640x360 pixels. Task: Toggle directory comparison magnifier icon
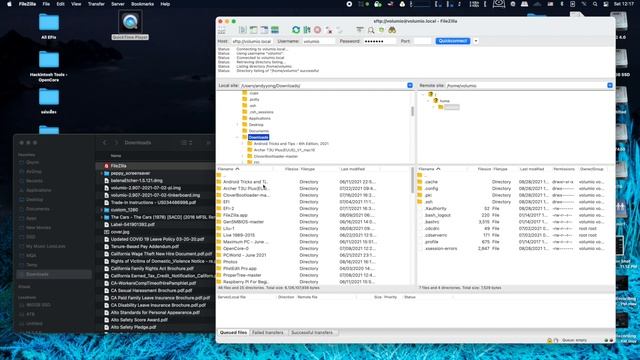click(371, 30)
